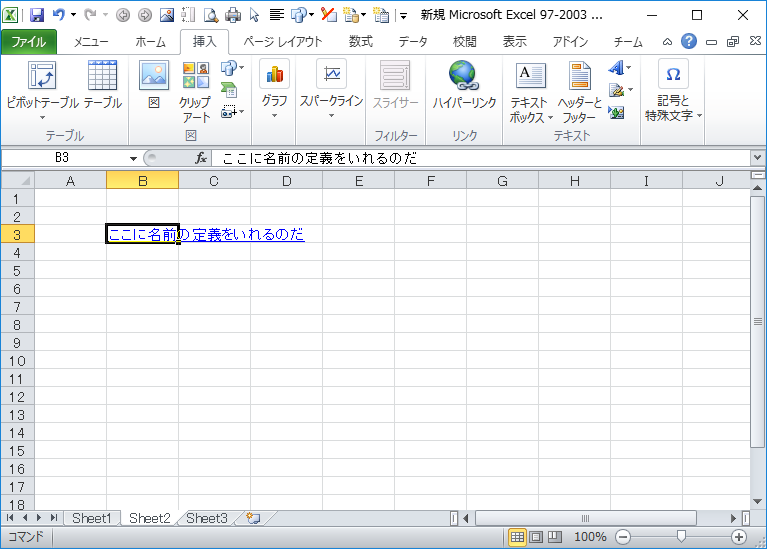Click the text alignment lines icon in the toolbar

[x=277, y=15]
